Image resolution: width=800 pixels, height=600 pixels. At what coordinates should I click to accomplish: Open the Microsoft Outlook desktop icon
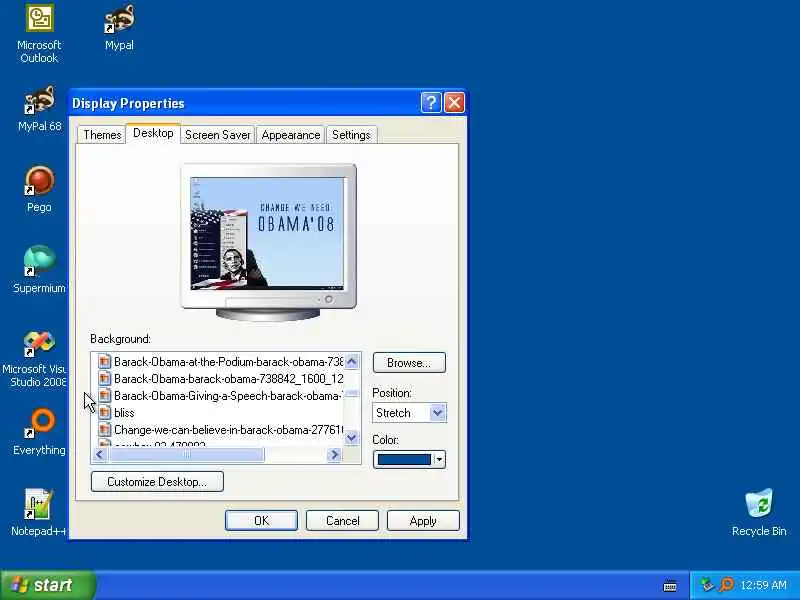point(39,33)
